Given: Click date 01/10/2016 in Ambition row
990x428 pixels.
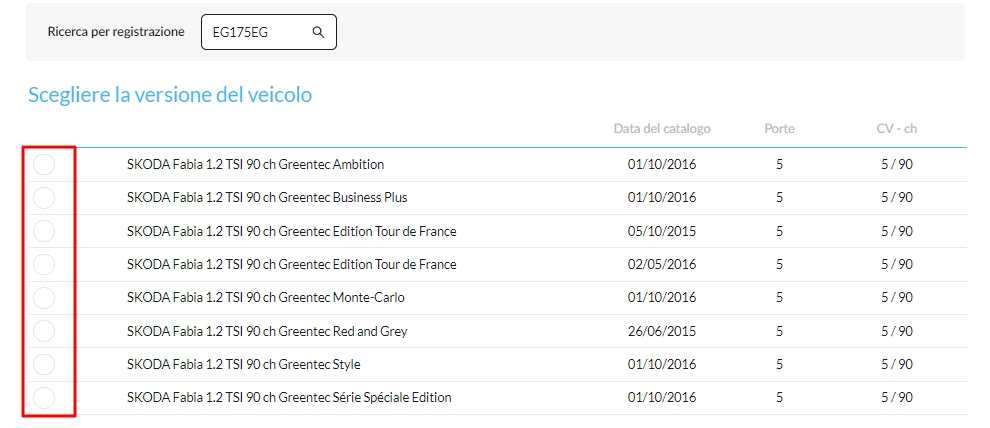Looking at the screenshot, I should 662,165.
